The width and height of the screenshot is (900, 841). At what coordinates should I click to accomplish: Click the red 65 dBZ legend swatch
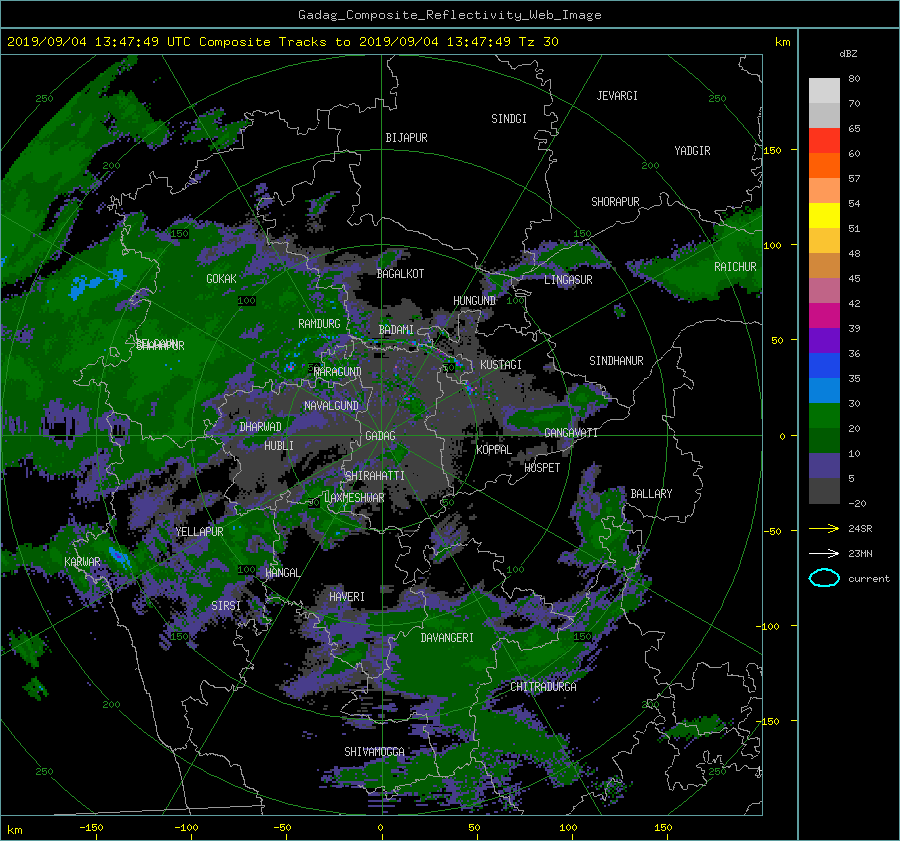coord(824,141)
